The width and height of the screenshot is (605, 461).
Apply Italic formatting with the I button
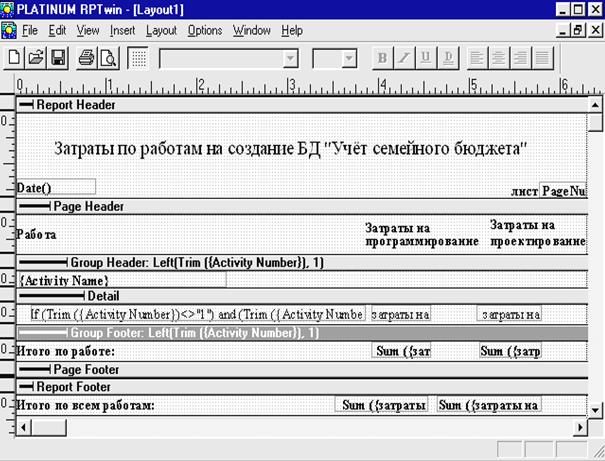pyautogui.click(x=404, y=58)
